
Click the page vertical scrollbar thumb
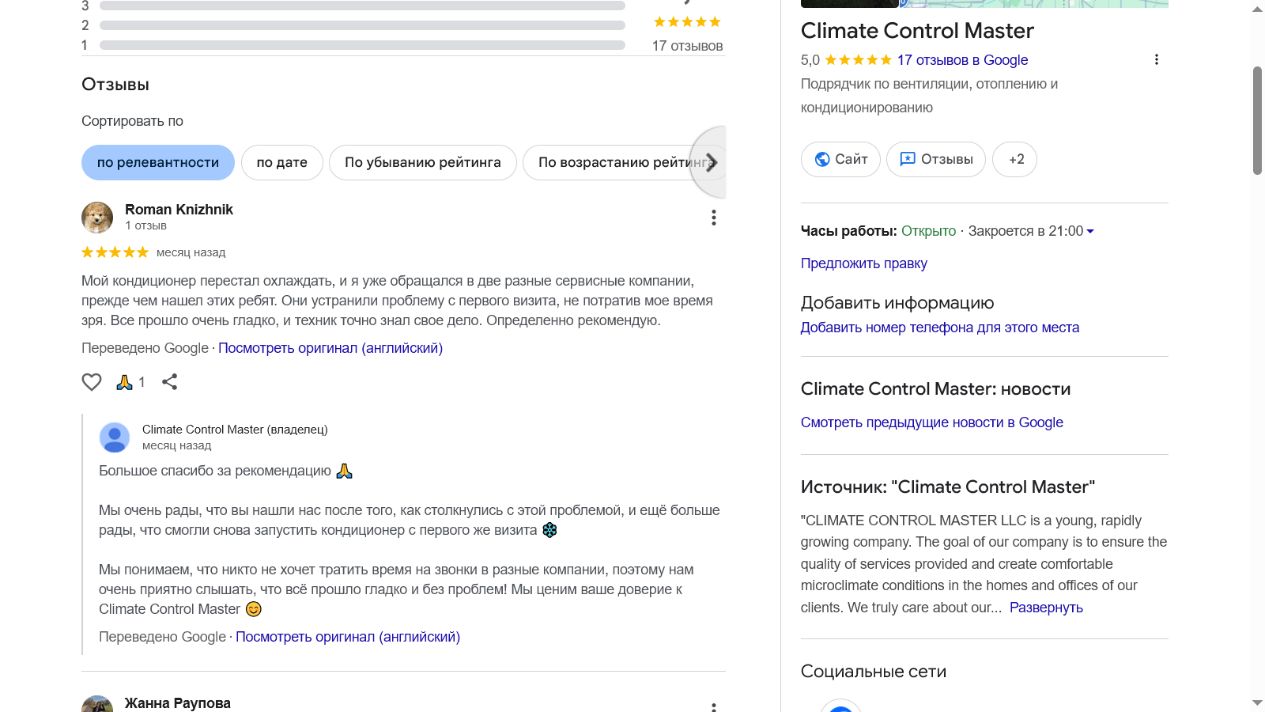pyautogui.click(x=1258, y=120)
